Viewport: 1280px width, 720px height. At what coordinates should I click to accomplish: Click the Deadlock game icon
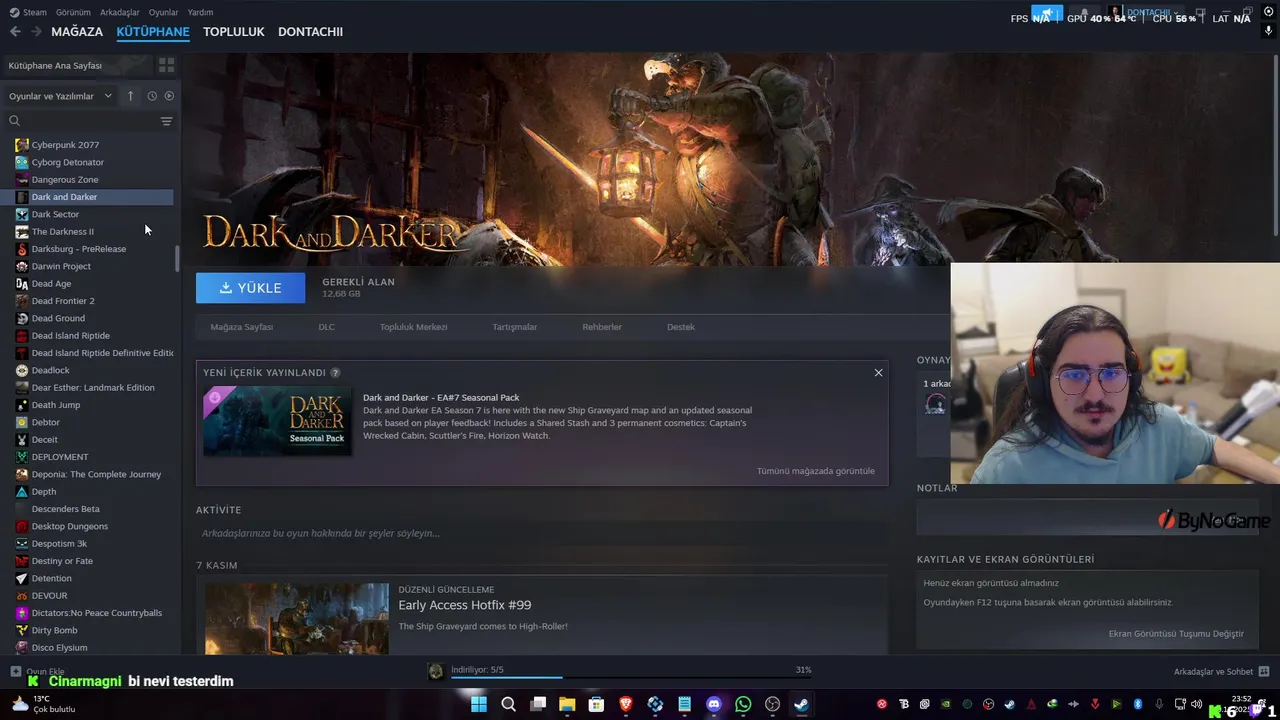pyautogui.click(x=22, y=370)
